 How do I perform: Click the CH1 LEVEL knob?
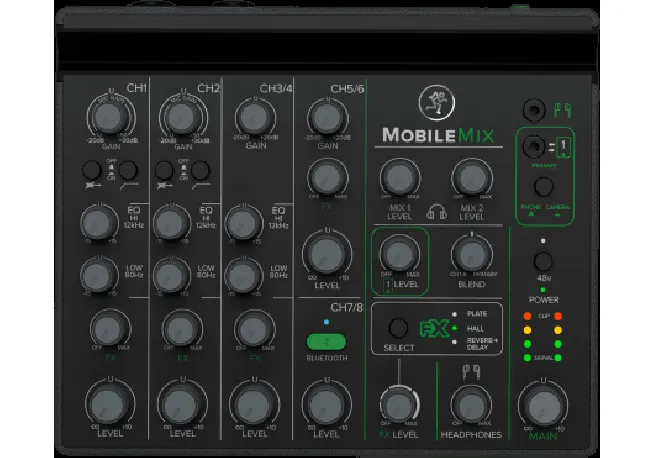(x=109, y=405)
